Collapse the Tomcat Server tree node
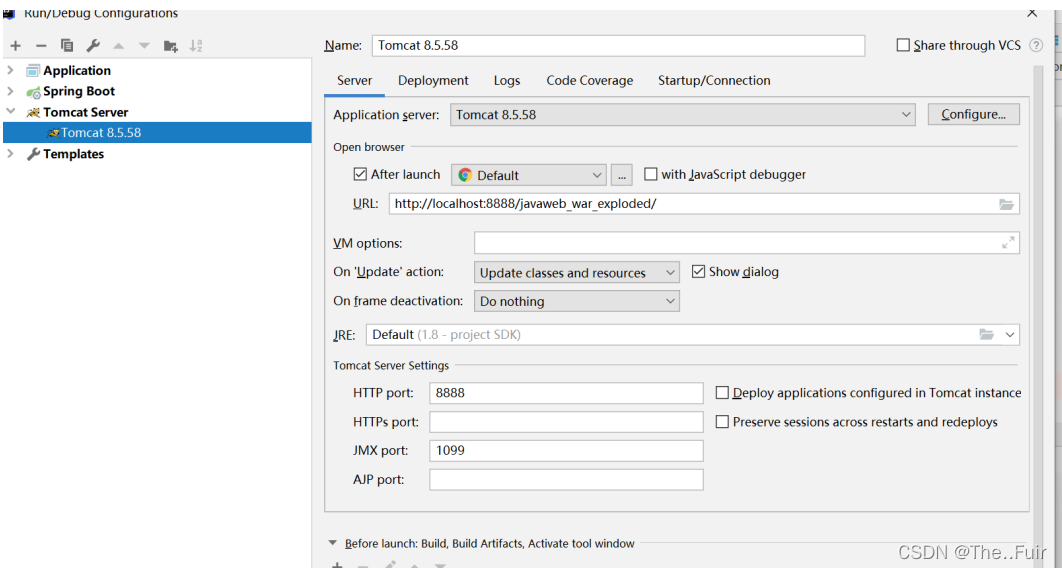This screenshot has width=1062, height=569. [10, 112]
